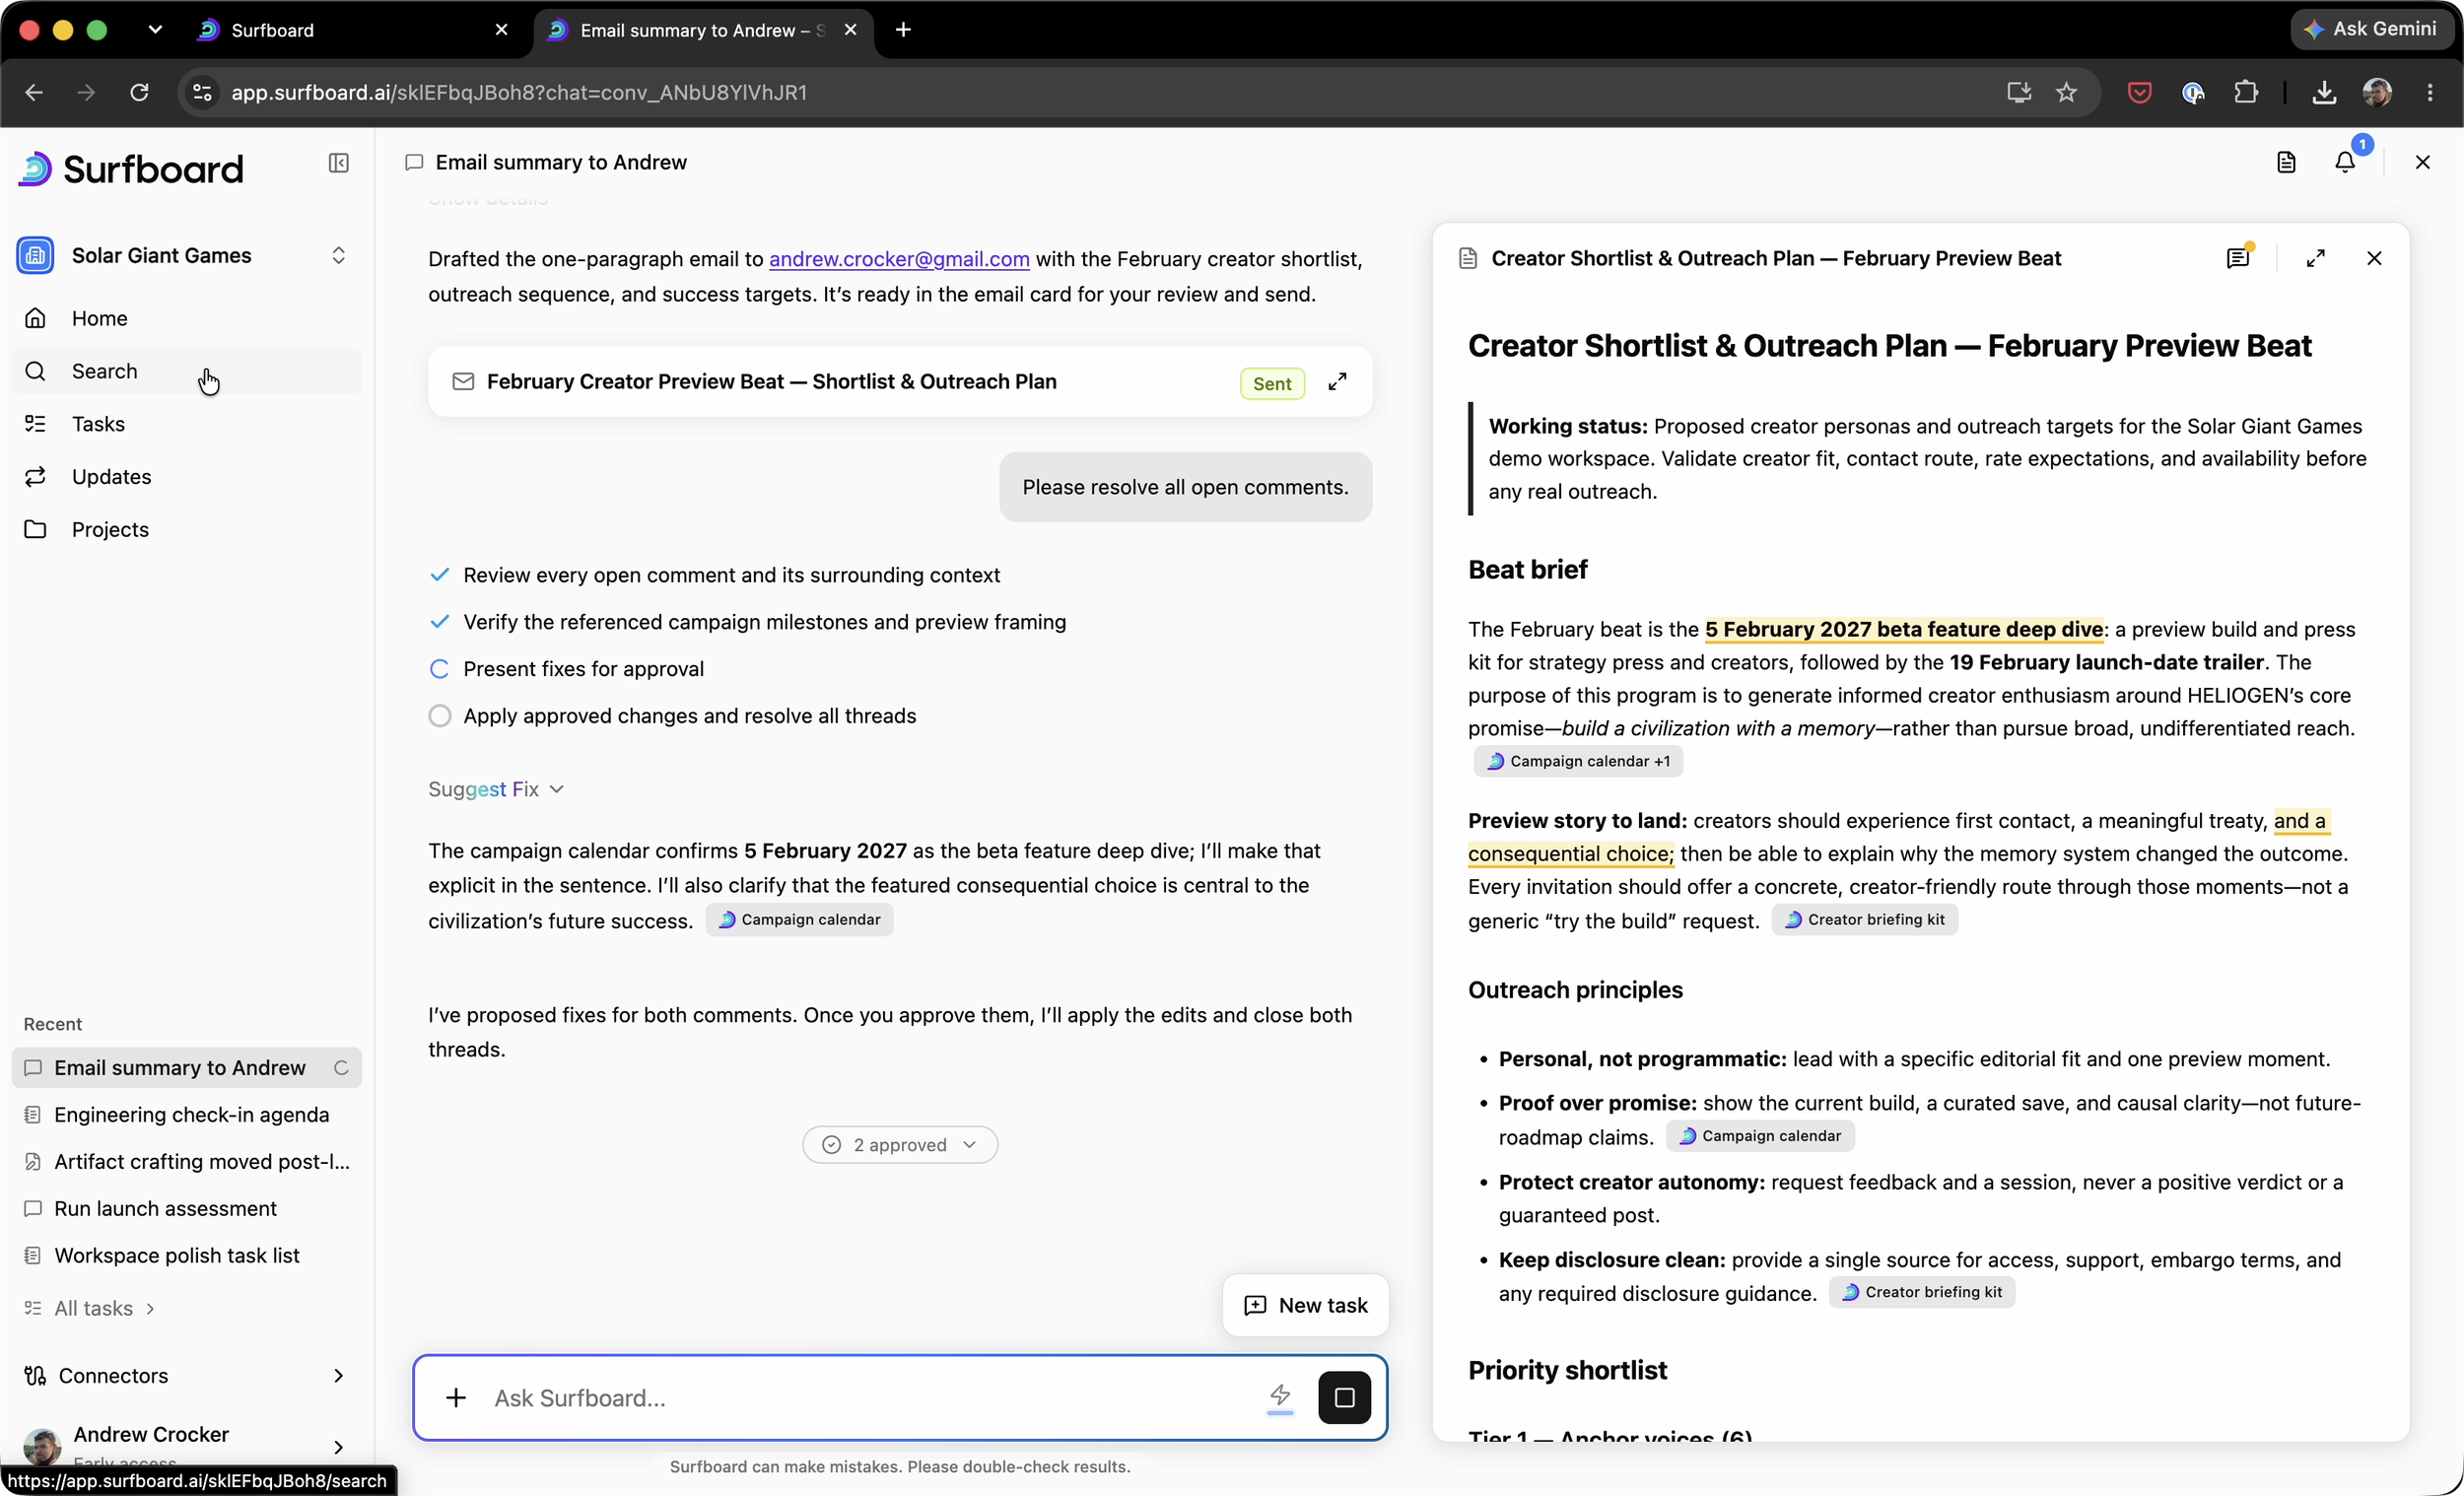
Task: Go back in browser history
Action: pos(34,92)
